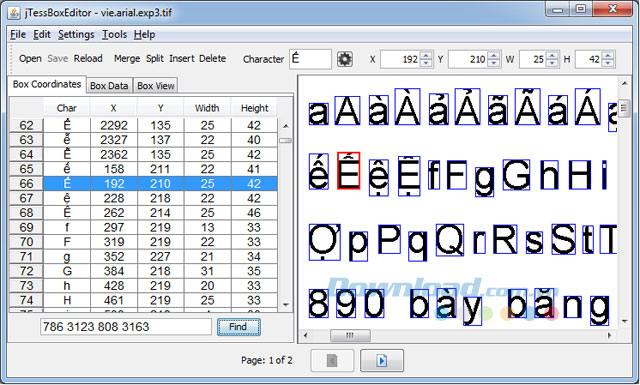Click the boxed Q glyph in image
The width and height of the screenshot is (640, 385).
[x=450, y=240]
